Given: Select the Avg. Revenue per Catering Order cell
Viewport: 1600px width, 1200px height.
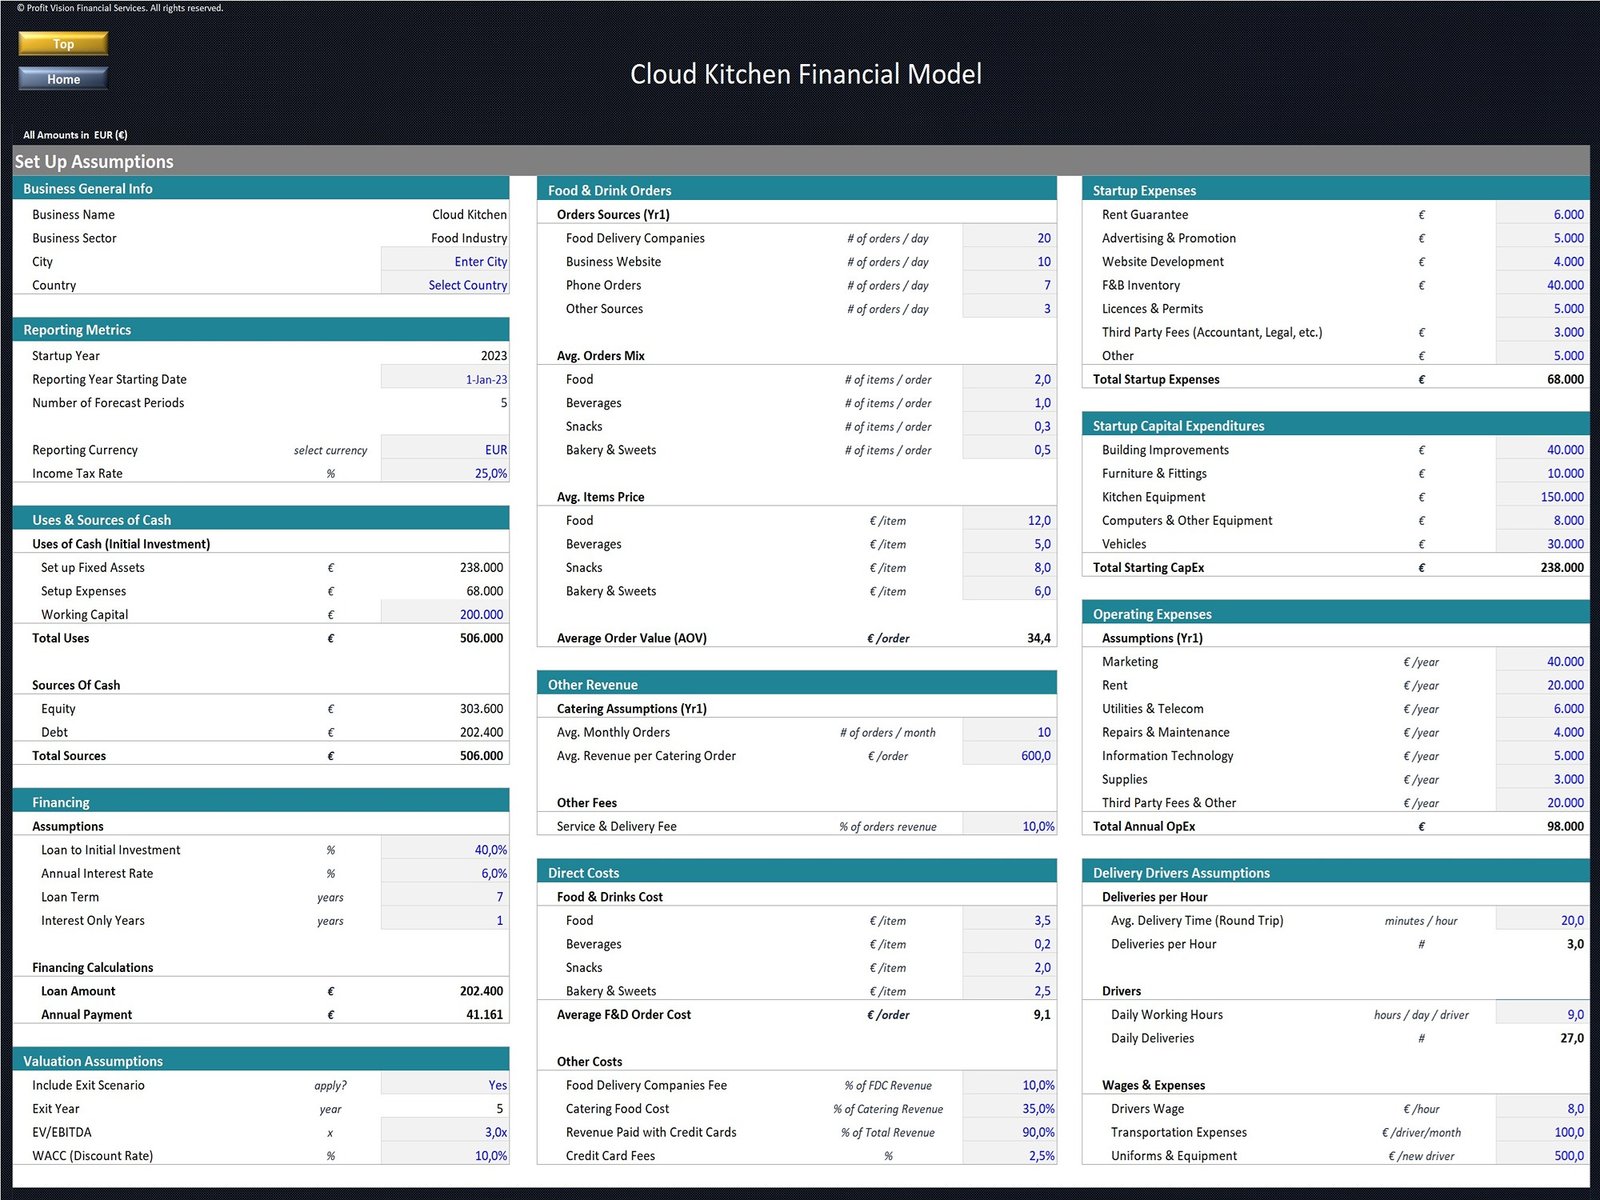Looking at the screenshot, I should (1008, 756).
